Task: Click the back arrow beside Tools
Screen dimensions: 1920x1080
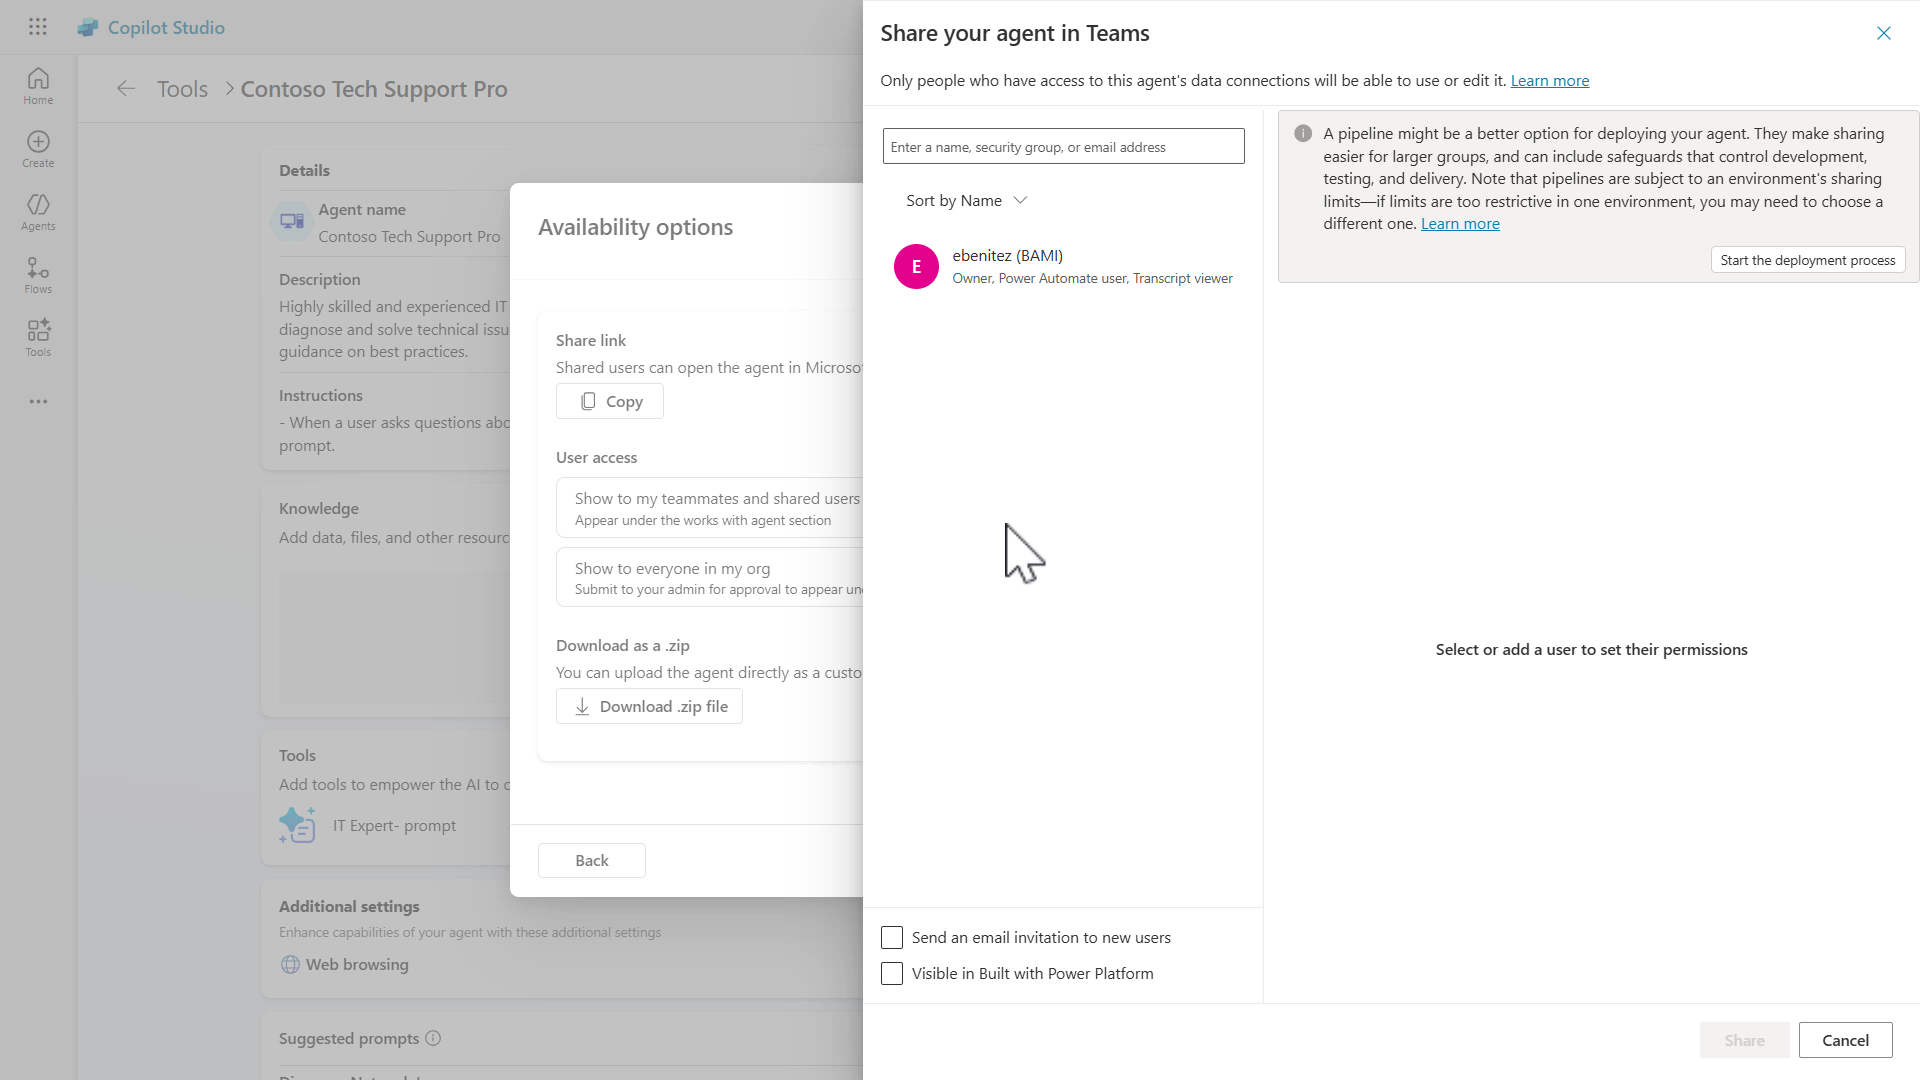Action: click(126, 88)
